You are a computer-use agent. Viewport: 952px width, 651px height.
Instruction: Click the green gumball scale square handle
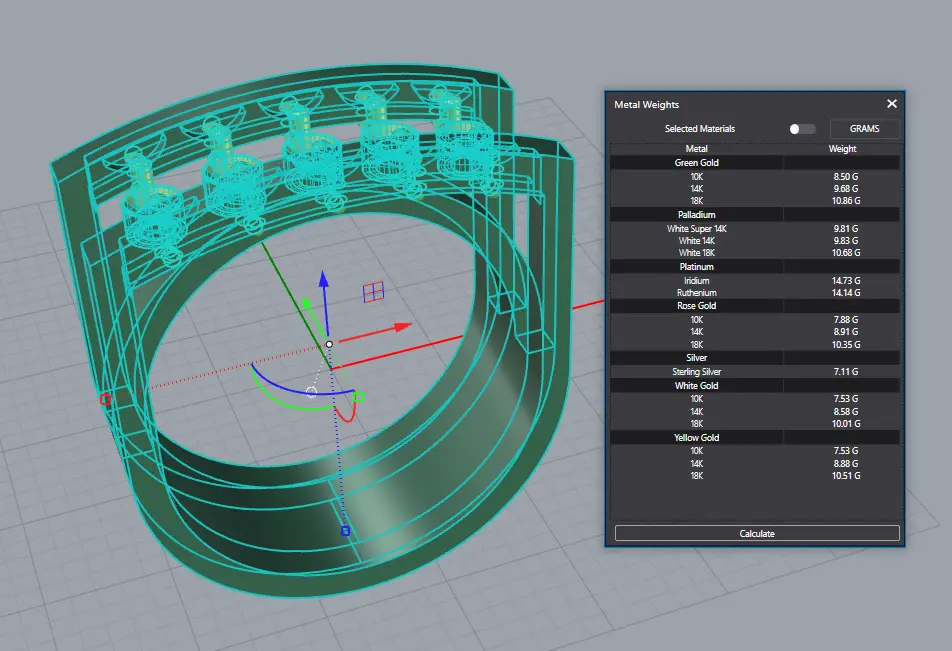click(x=359, y=397)
